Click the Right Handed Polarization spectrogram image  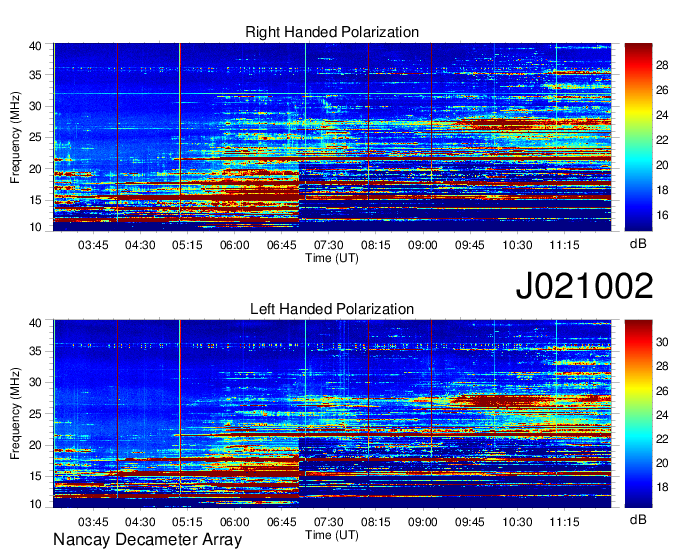[x=332, y=137]
